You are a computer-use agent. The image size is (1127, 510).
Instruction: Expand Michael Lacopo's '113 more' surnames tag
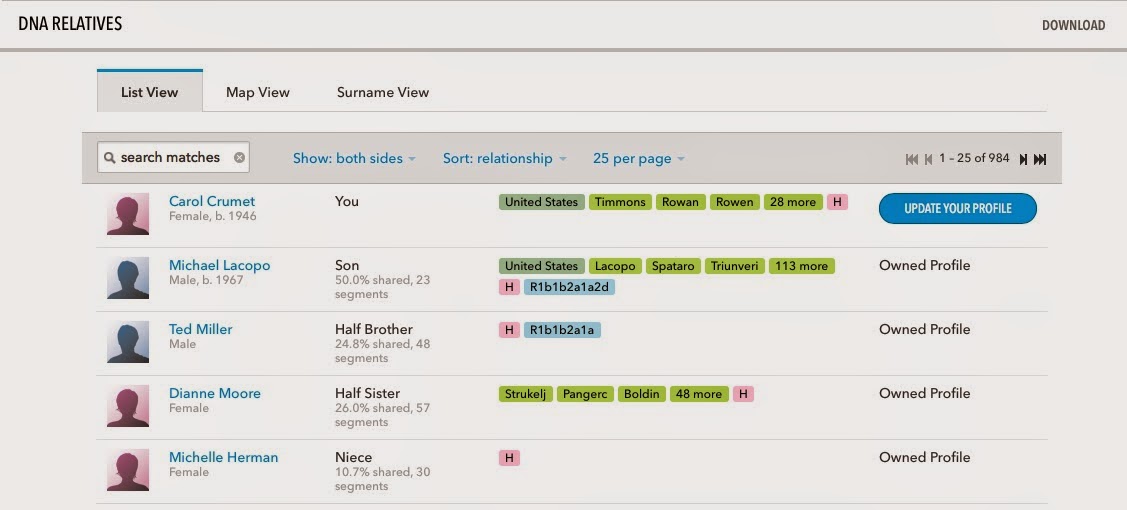click(x=801, y=266)
